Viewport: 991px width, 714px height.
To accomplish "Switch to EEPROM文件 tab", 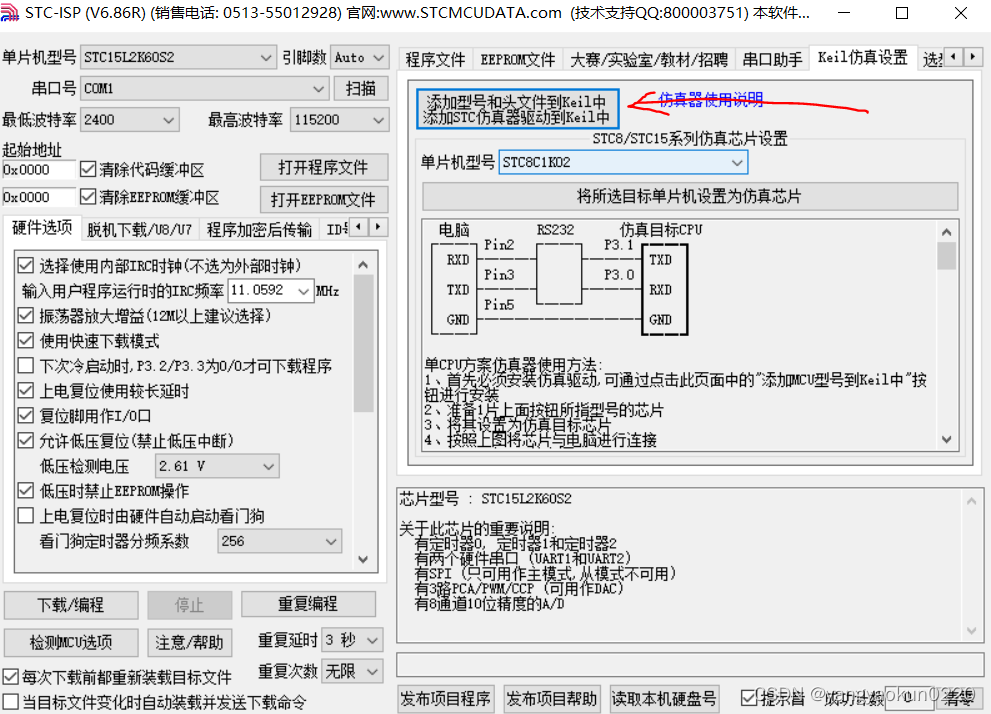I will 518,59.
